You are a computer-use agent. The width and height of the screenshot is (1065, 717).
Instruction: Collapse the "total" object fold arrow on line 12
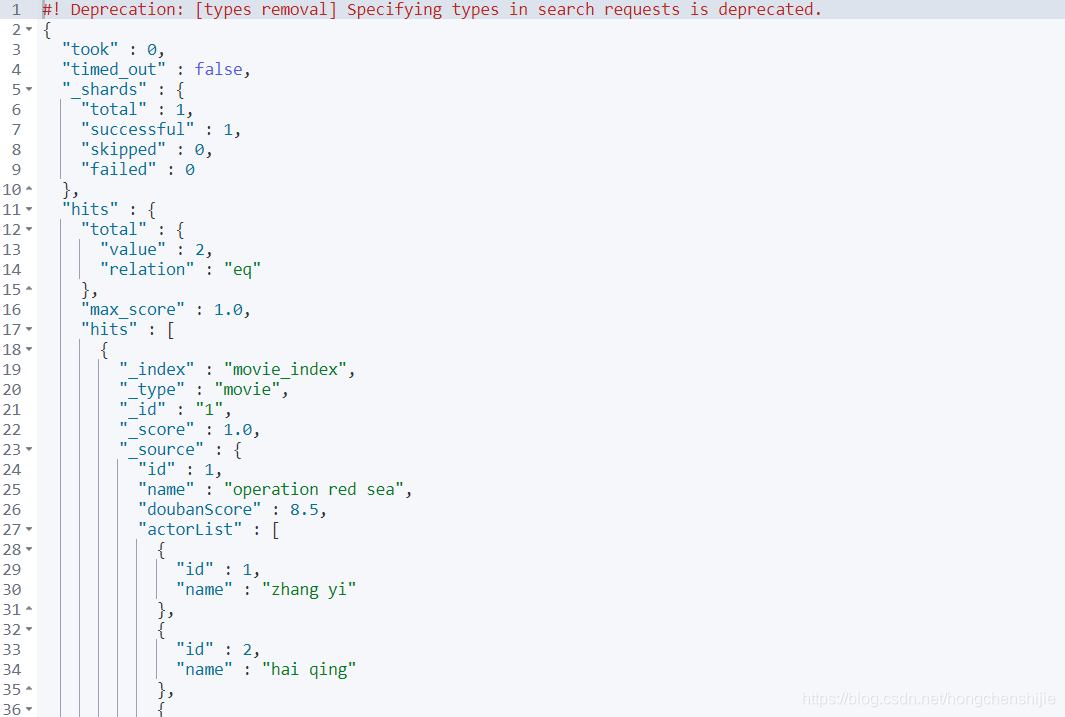29,229
